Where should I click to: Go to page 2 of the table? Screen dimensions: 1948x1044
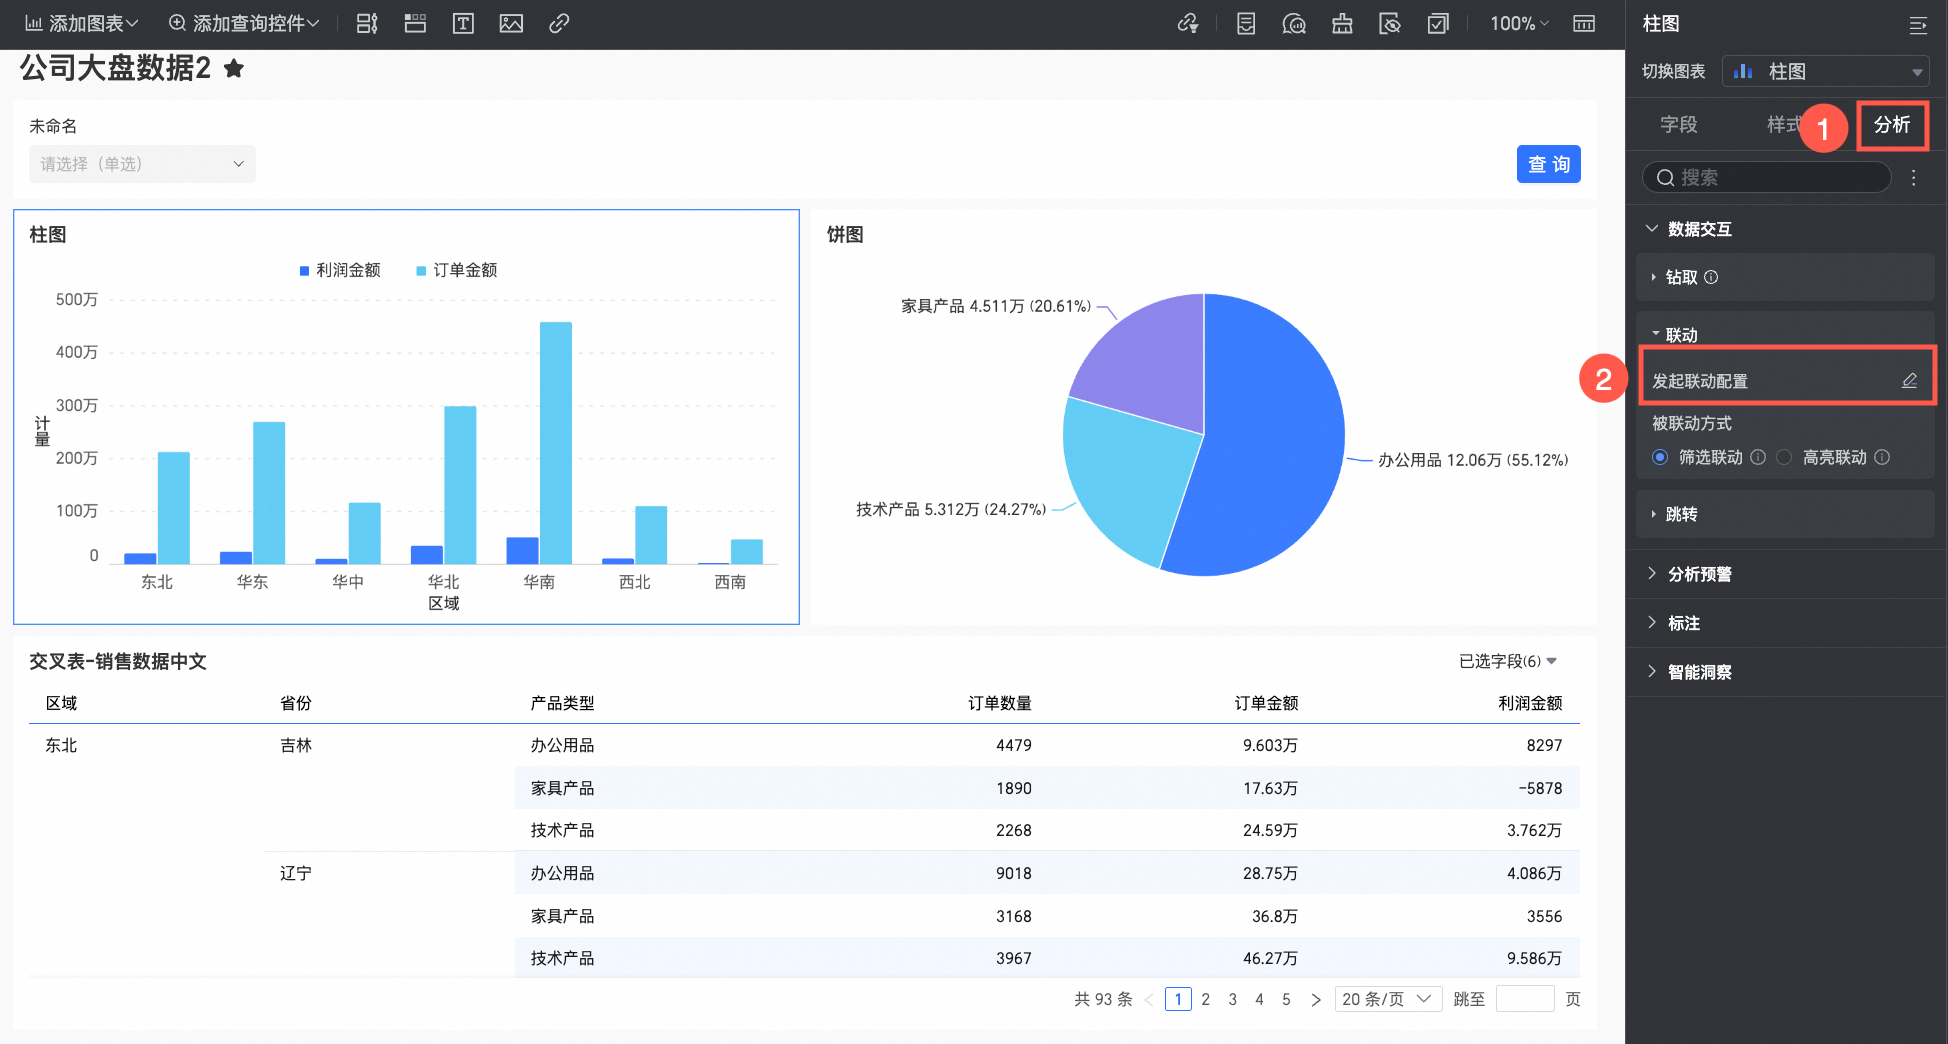[1206, 999]
